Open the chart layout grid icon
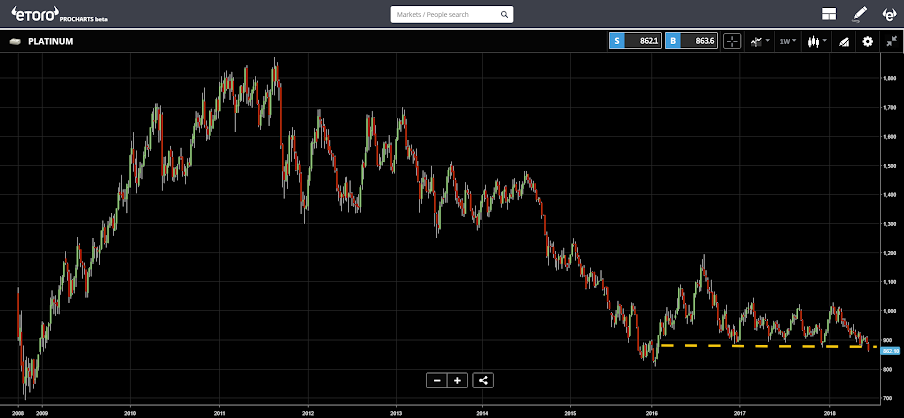The height and width of the screenshot is (418, 904). 829,14
